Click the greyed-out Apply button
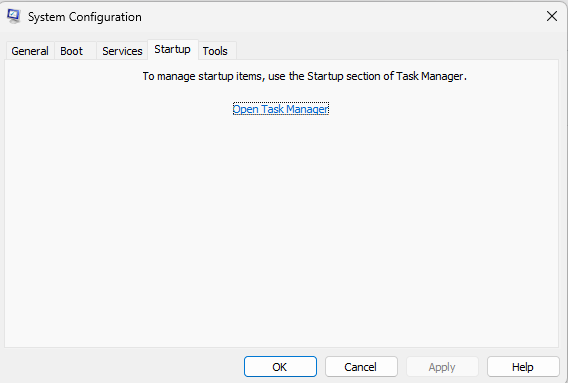Image resolution: width=568 pixels, height=383 pixels. 442,367
